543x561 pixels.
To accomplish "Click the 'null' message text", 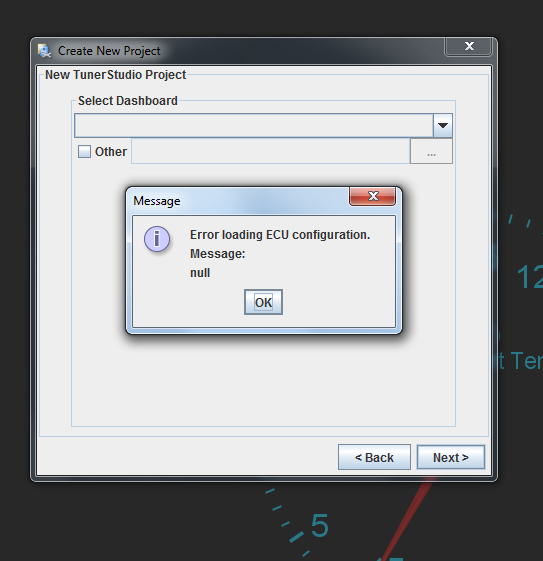I will (200, 273).
